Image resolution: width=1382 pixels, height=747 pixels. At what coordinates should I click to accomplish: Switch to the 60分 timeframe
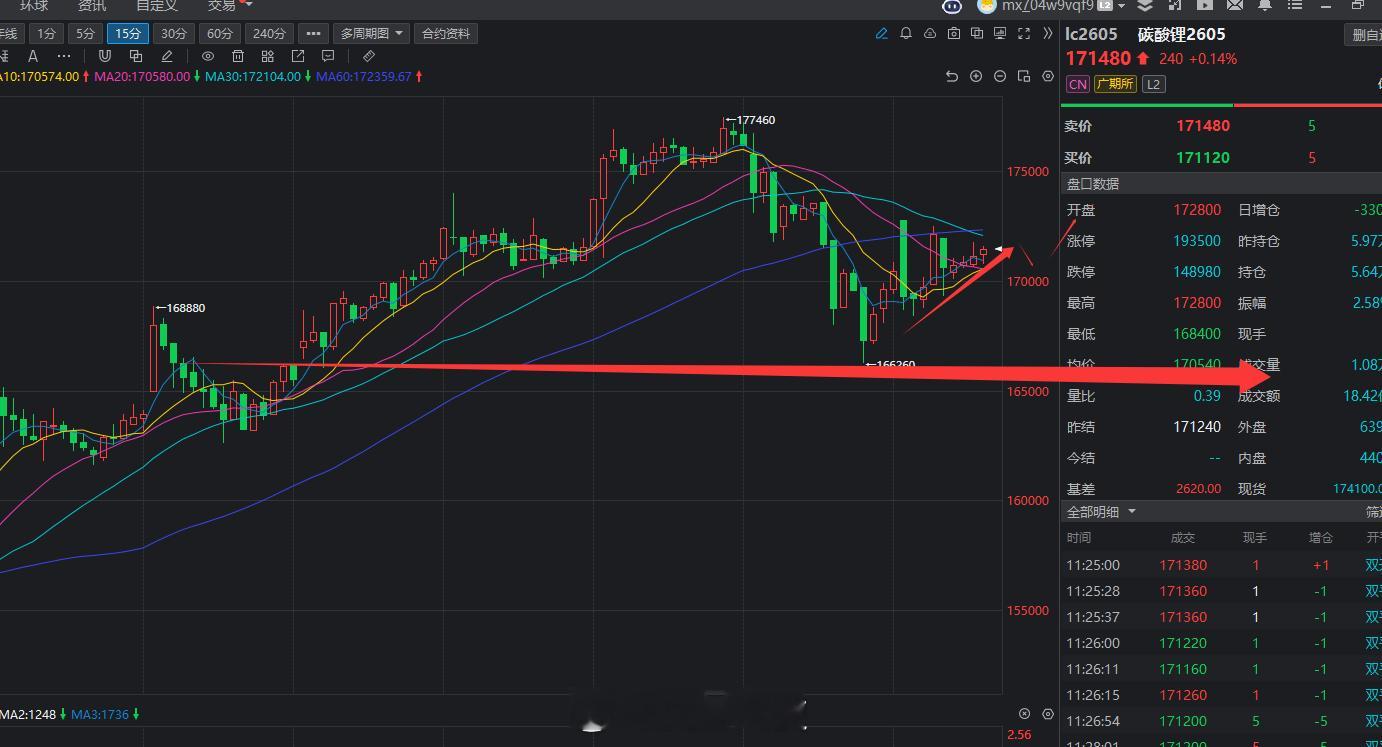(x=220, y=33)
